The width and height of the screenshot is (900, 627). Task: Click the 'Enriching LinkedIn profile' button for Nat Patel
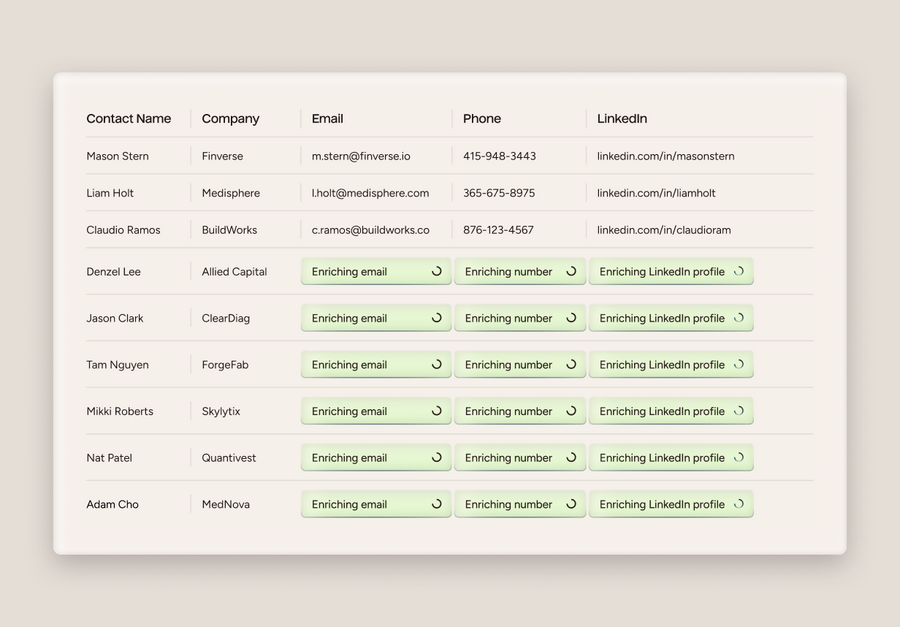(x=671, y=457)
